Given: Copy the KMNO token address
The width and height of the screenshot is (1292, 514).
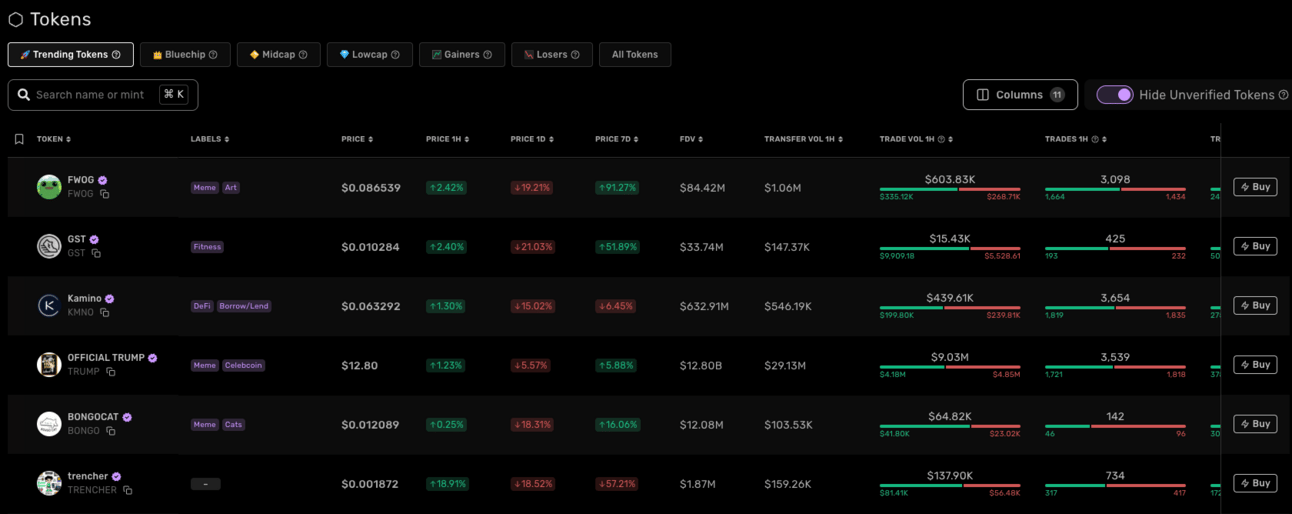Looking at the screenshot, I should pyautogui.click(x=104, y=312).
